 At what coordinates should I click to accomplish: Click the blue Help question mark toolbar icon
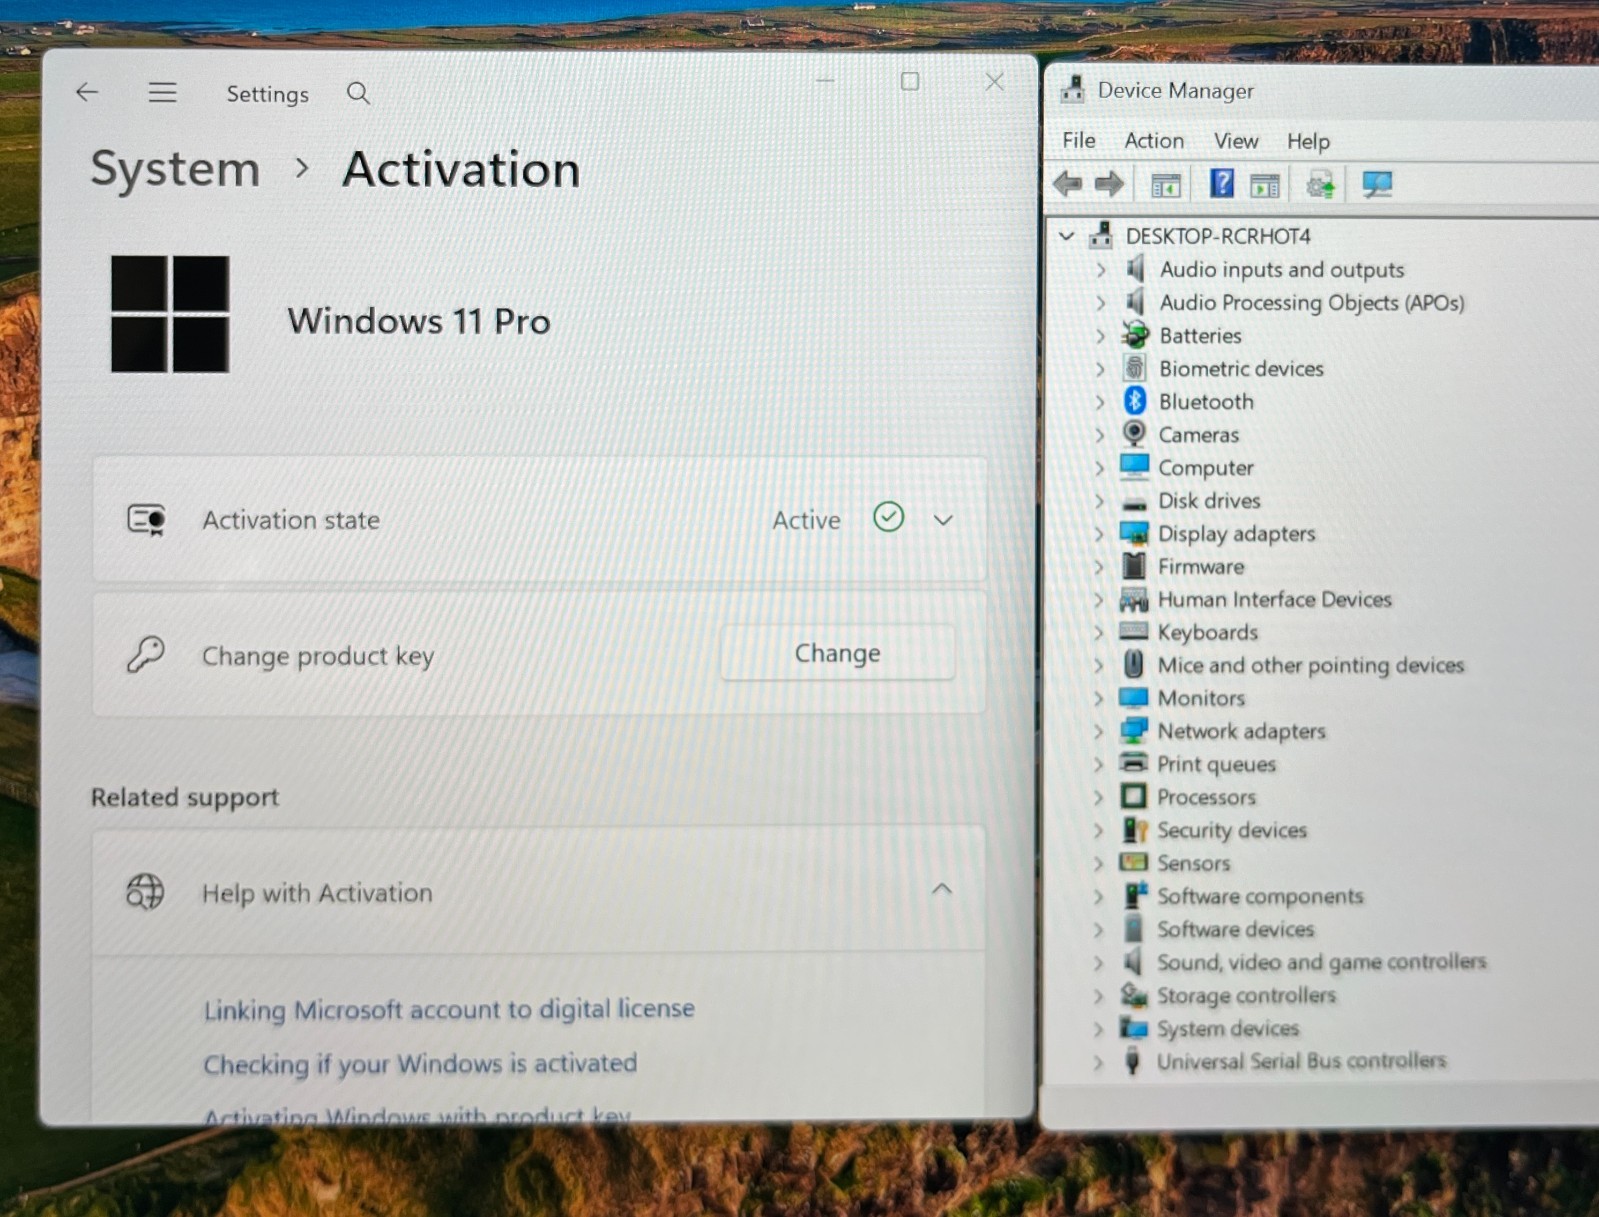(1221, 184)
